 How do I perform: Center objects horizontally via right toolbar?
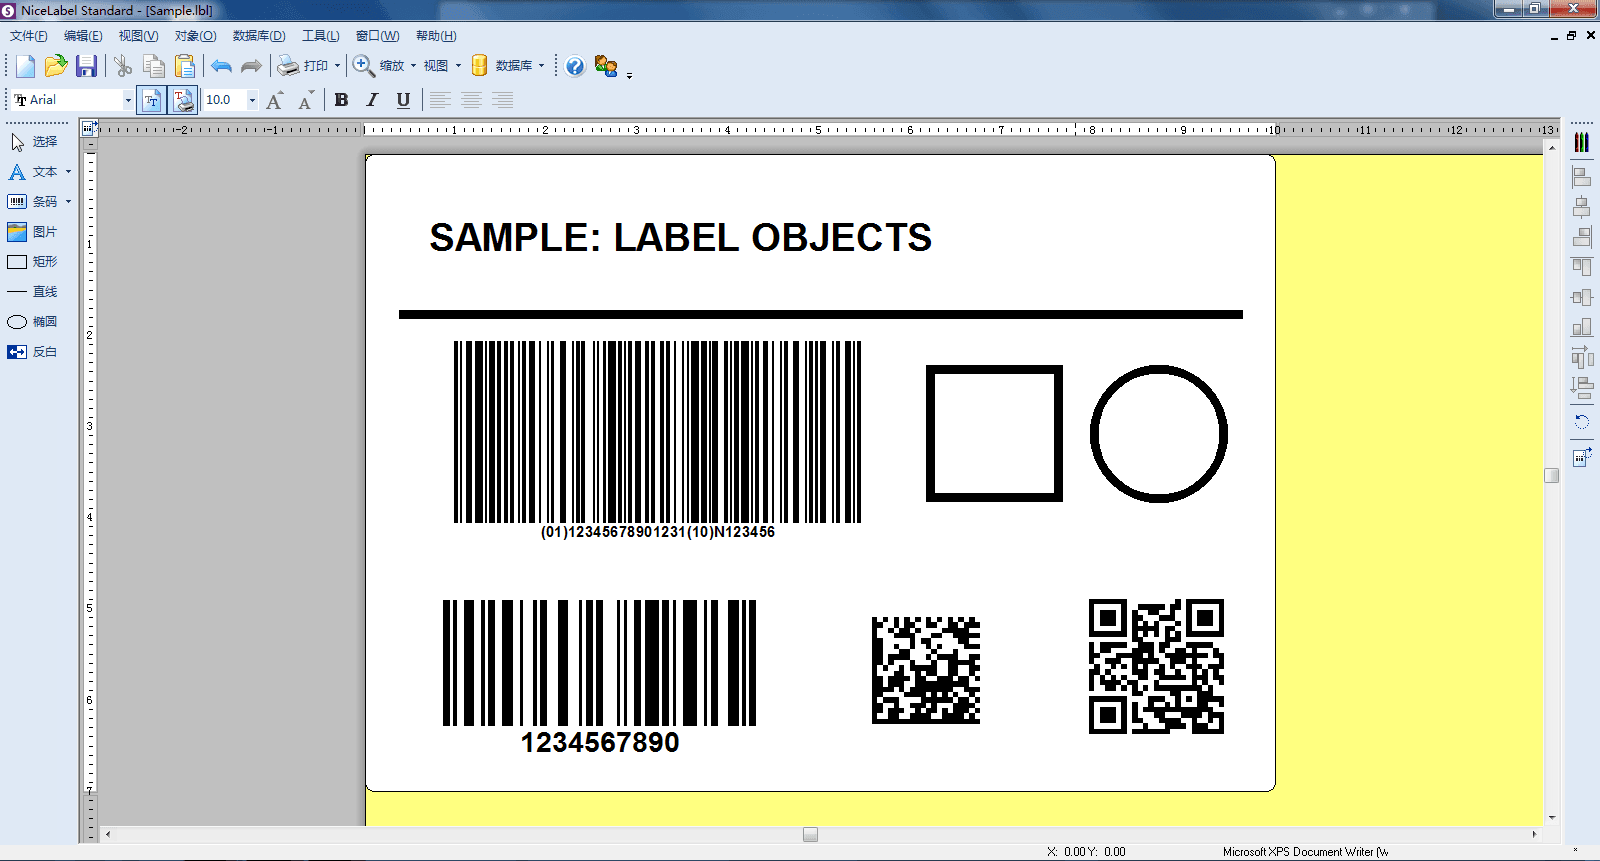tap(1581, 207)
